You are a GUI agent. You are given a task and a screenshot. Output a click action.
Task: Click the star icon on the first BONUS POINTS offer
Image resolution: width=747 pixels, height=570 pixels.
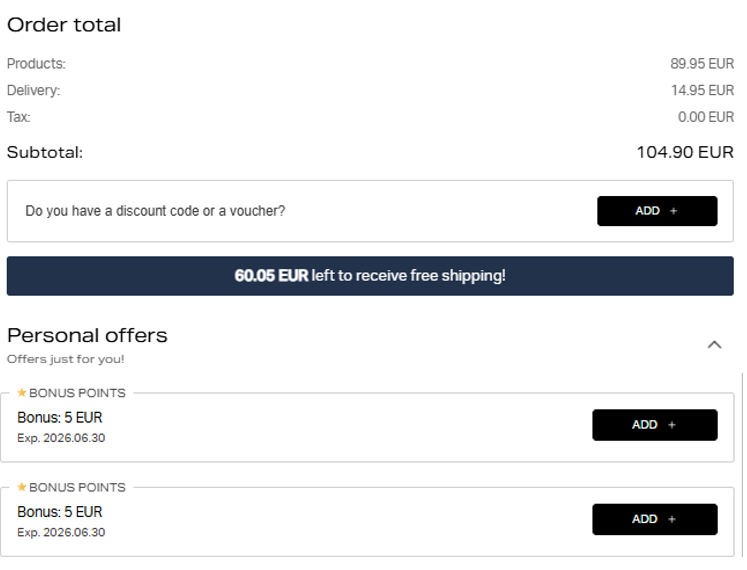[22, 393]
